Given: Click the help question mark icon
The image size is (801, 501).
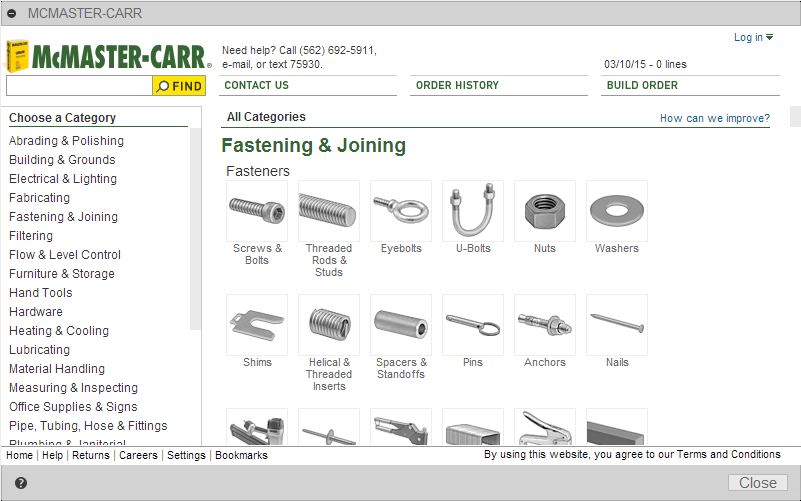Looking at the screenshot, I should [21, 483].
